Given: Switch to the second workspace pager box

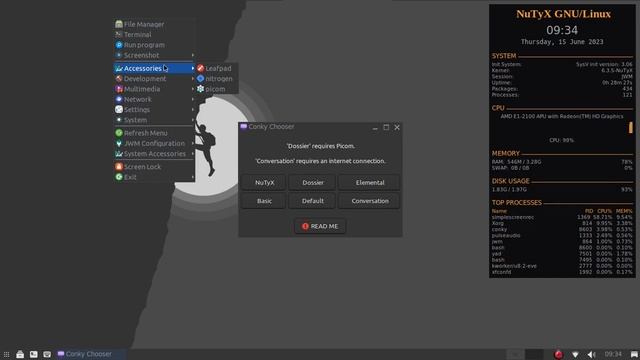Looking at the screenshot, I should tap(534, 354).
